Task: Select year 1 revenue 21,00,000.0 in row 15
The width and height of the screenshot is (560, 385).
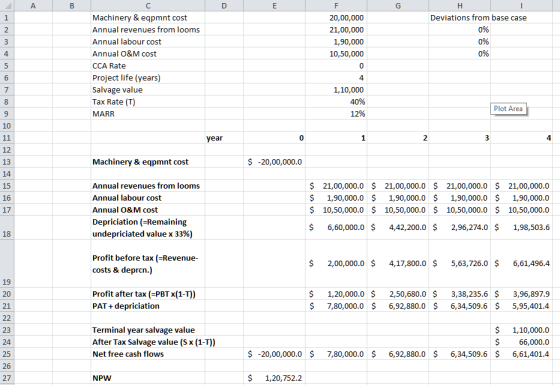Action: point(336,186)
